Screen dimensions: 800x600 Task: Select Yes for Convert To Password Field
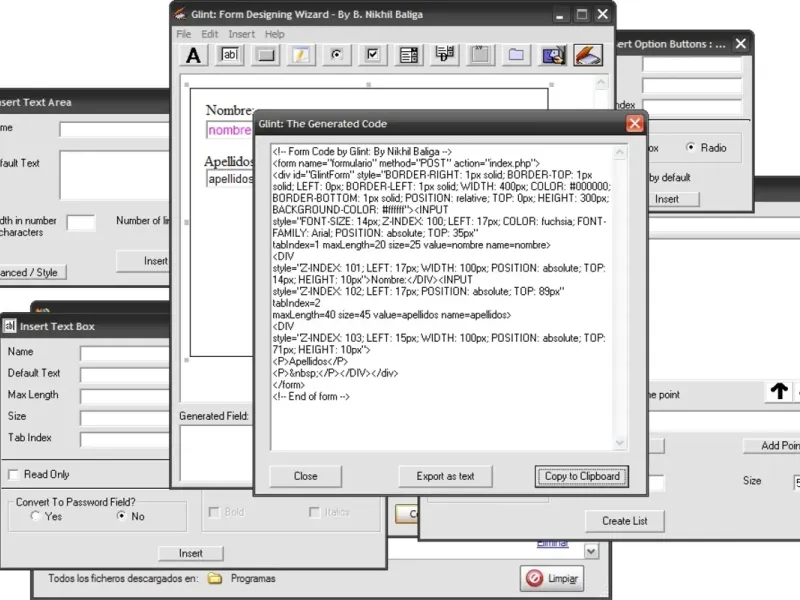(35, 516)
